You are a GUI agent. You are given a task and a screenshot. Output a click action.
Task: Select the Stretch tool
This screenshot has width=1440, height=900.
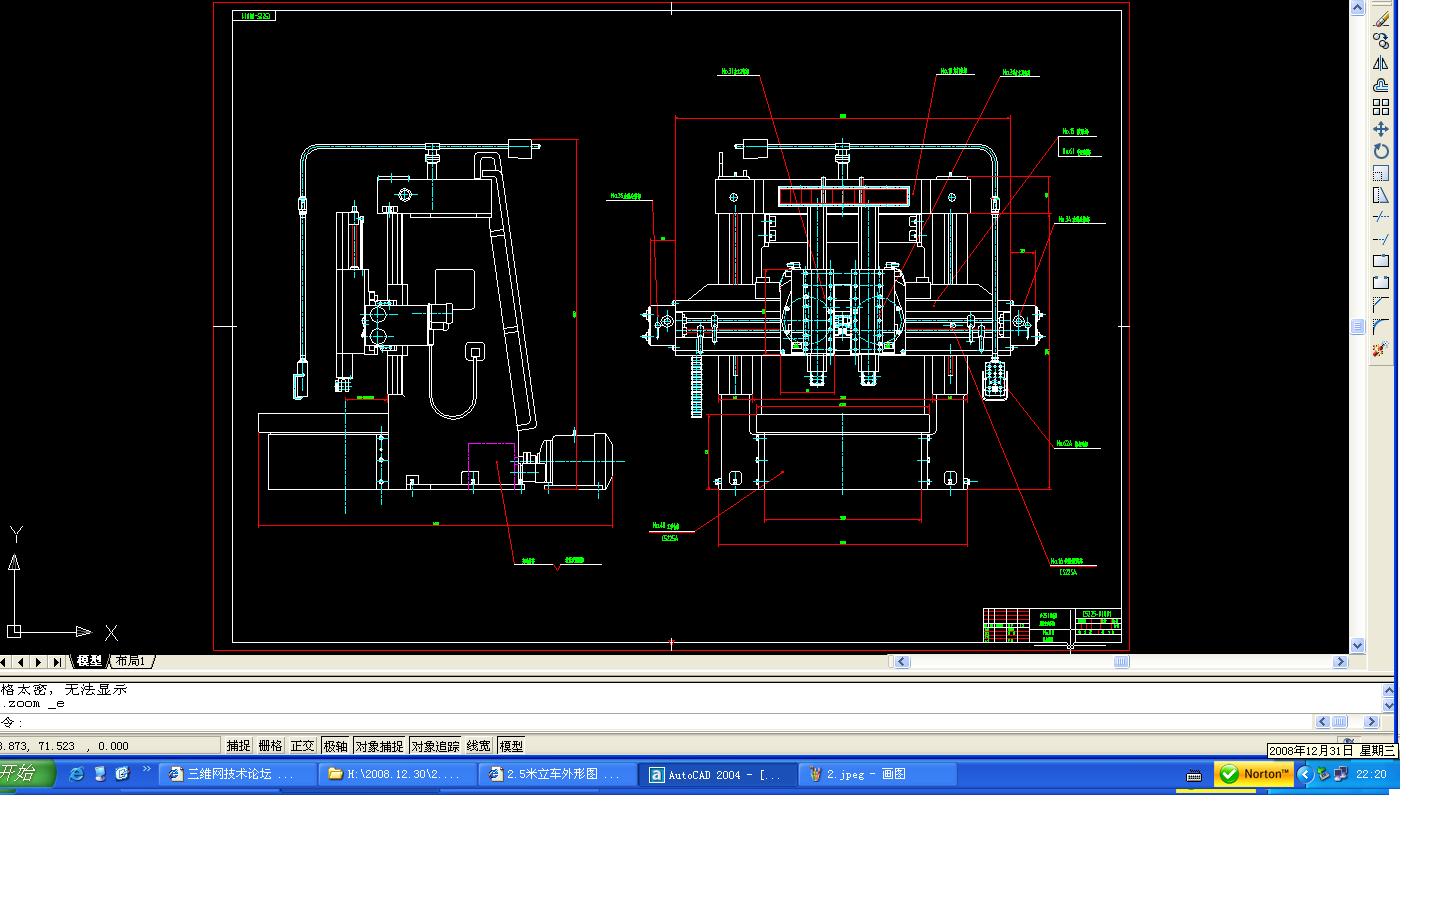pos(1381,195)
